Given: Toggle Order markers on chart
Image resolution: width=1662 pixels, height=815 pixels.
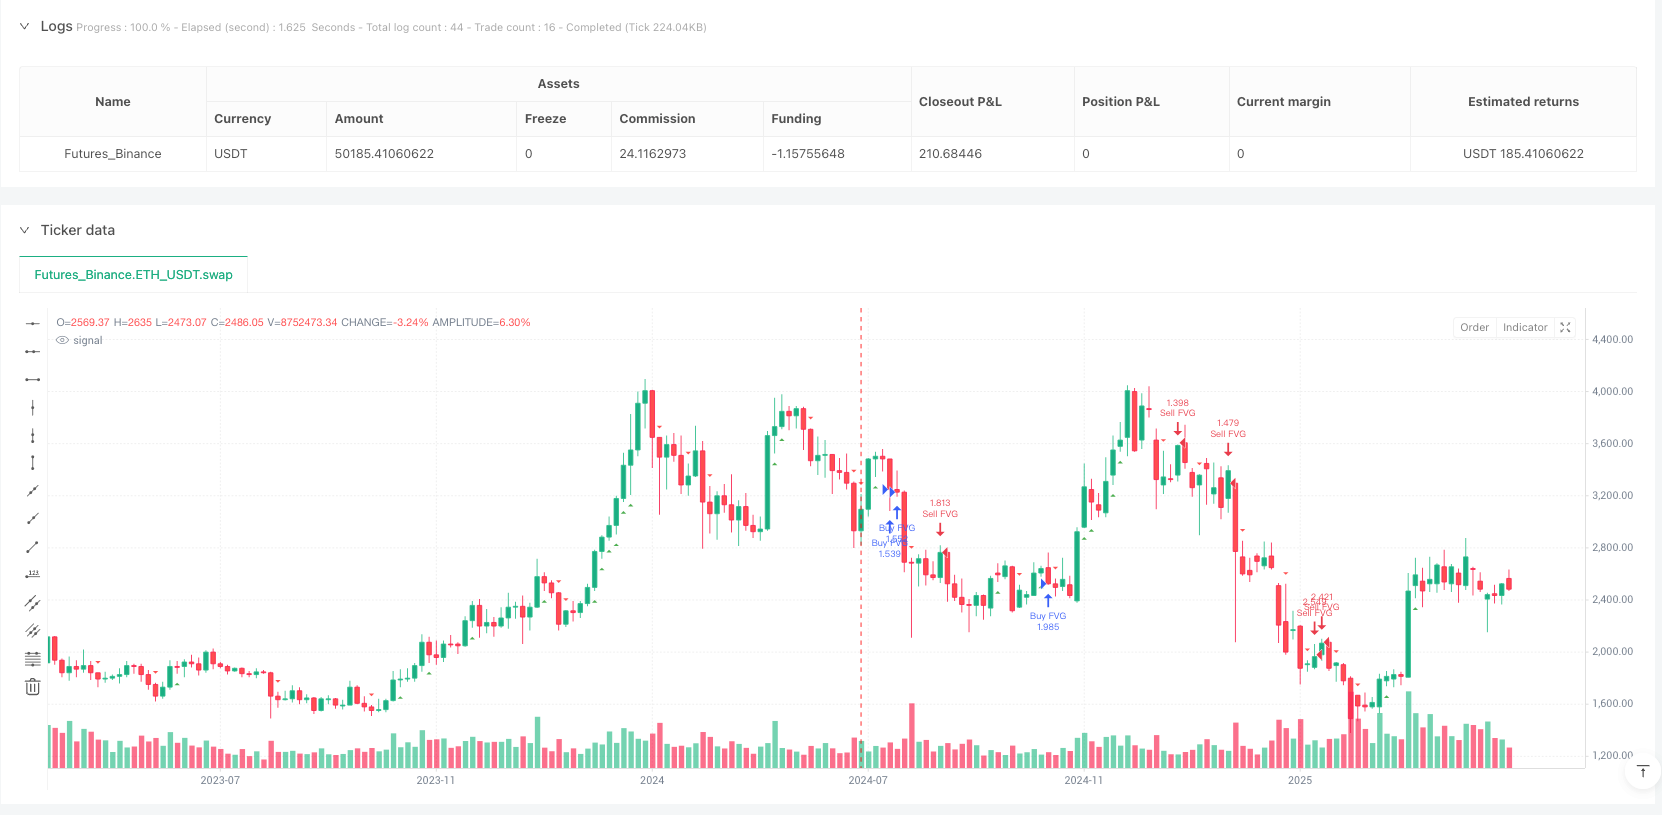Looking at the screenshot, I should (x=1474, y=327).
